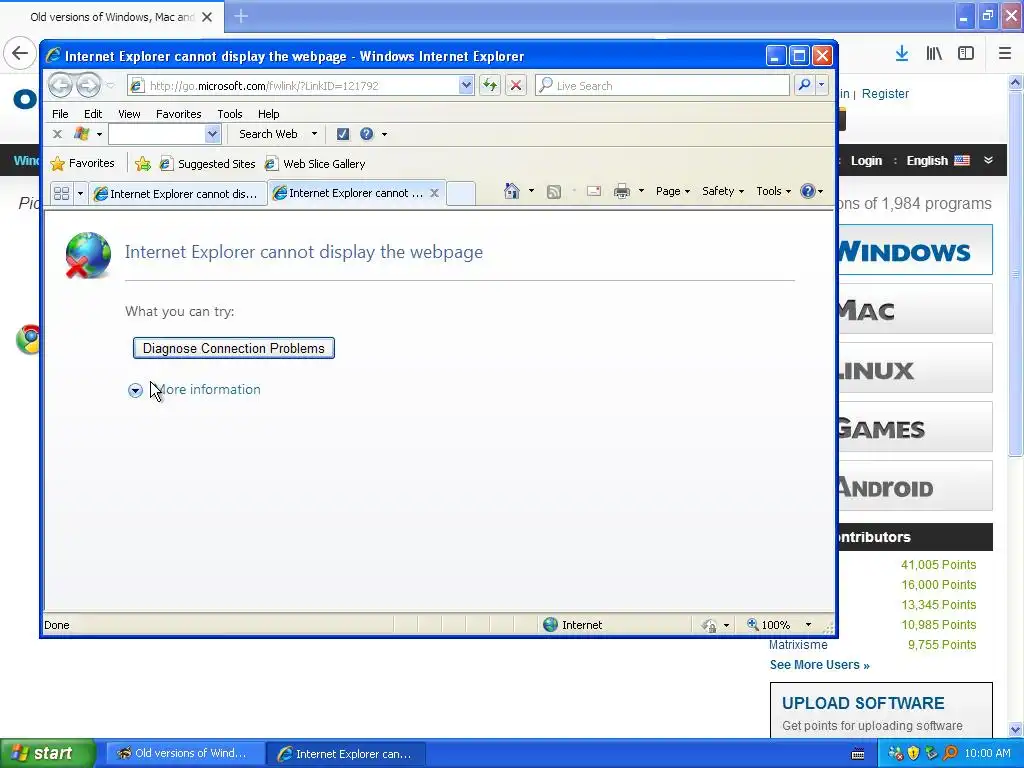Click the Stop loading red X icon

(516, 85)
